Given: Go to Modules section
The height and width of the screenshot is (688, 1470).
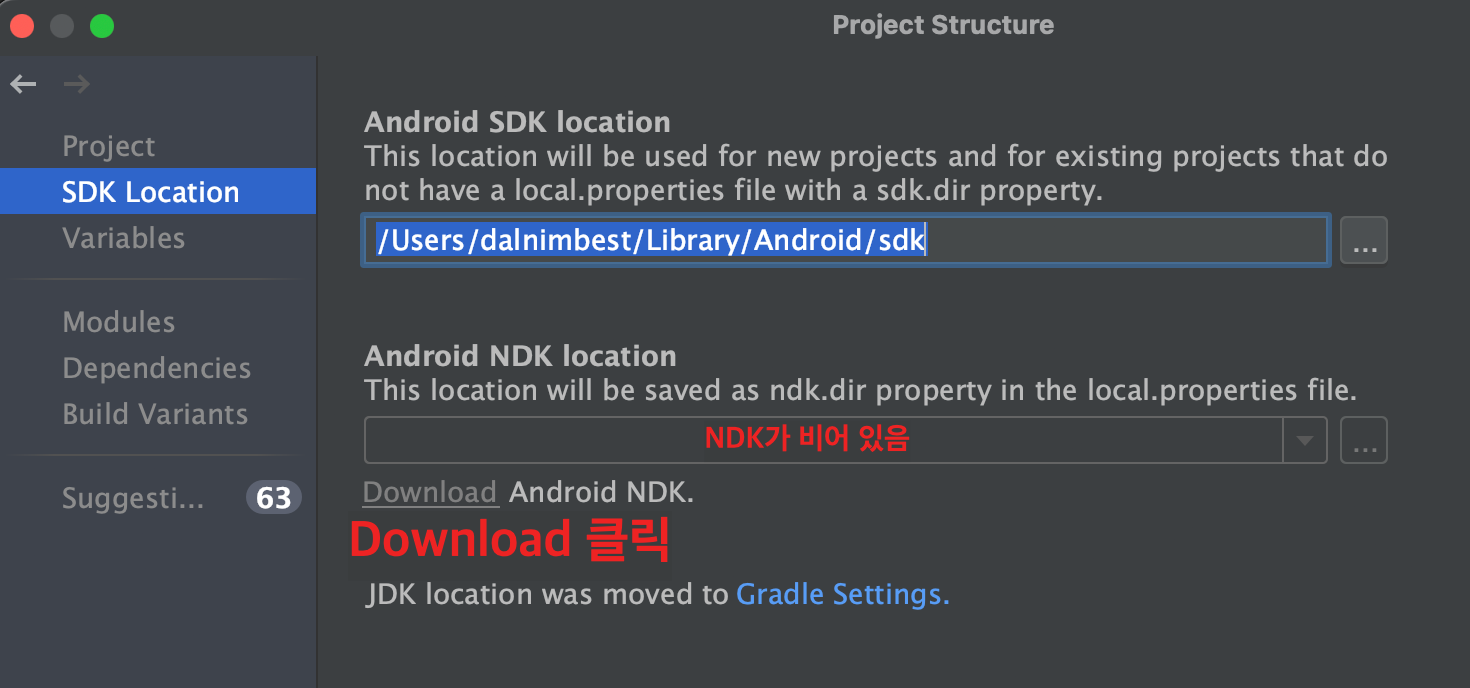Looking at the screenshot, I should 119,322.
